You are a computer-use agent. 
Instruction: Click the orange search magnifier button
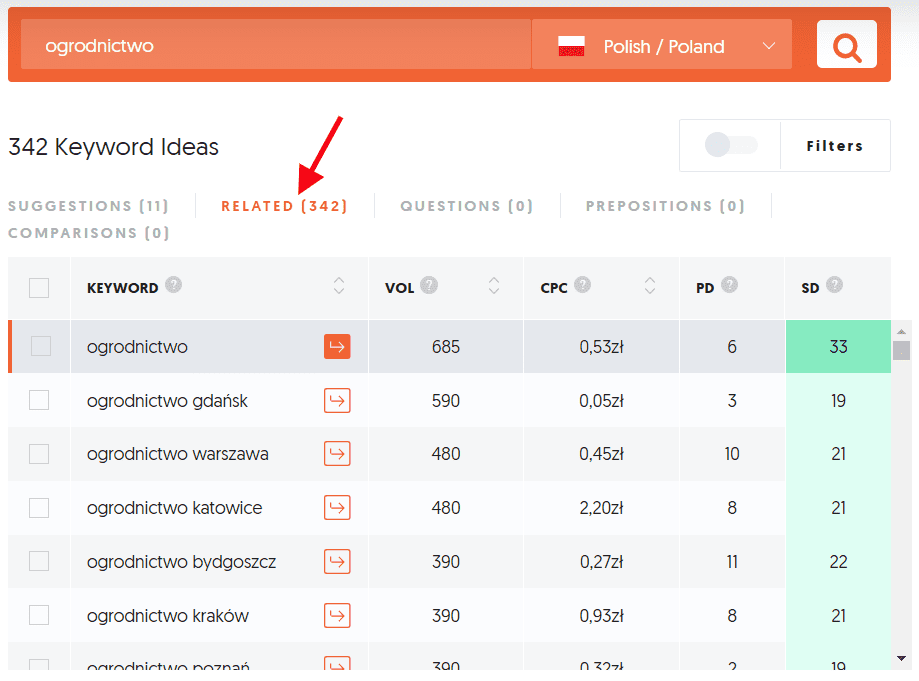(x=846, y=44)
